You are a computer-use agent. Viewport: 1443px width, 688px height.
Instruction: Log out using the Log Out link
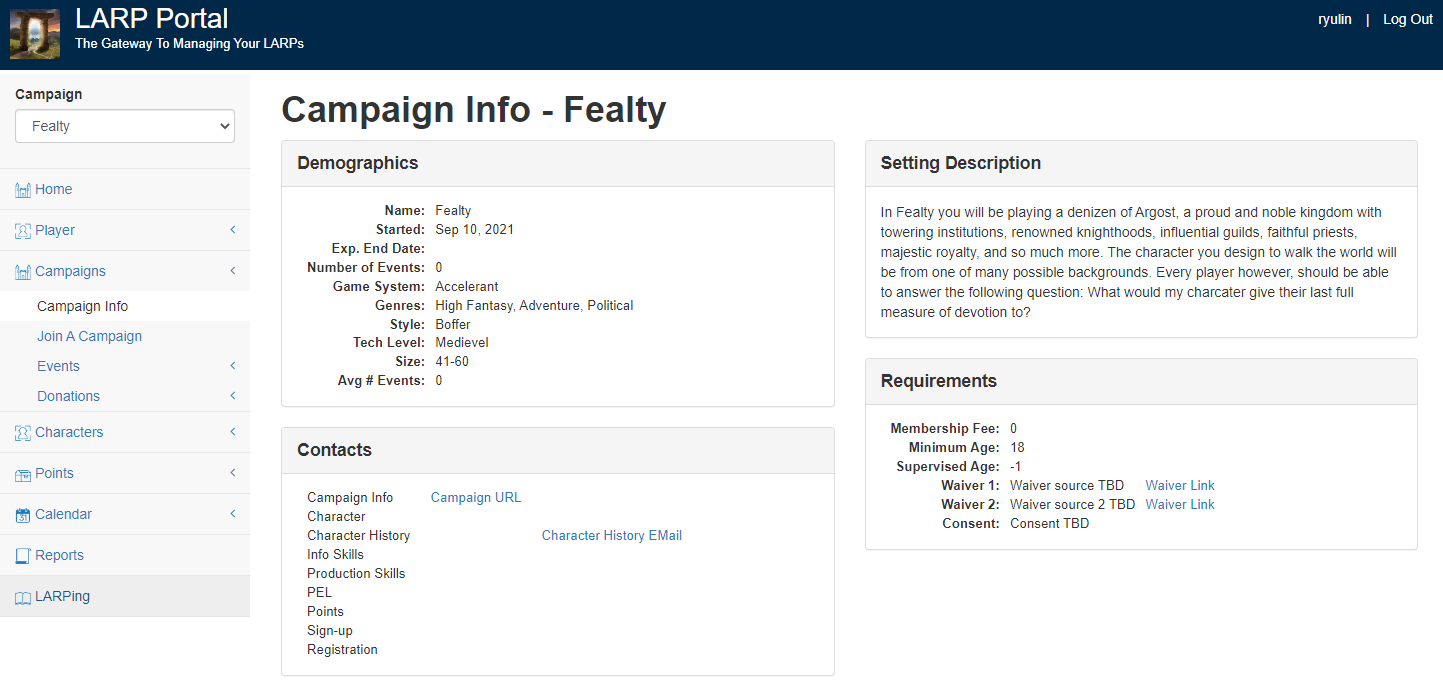(1407, 19)
